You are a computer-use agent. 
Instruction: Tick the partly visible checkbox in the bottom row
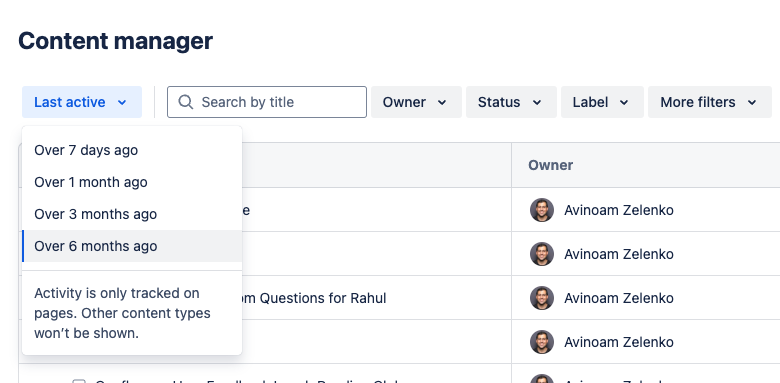pos(79,382)
